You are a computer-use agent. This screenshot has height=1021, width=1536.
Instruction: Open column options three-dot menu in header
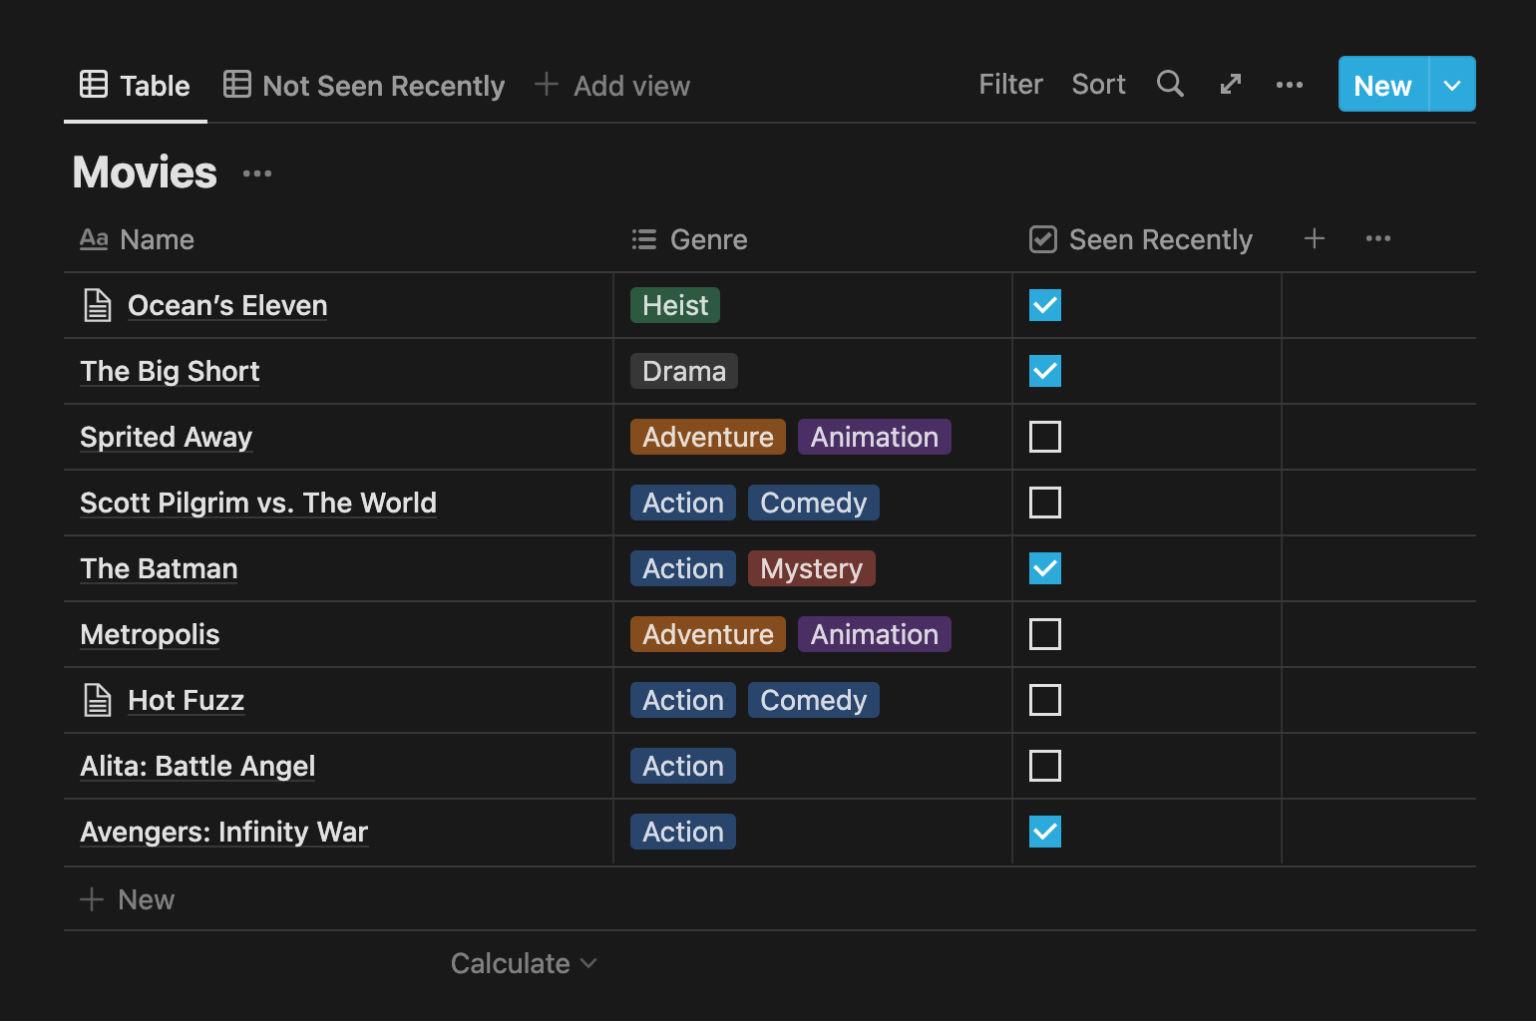coord(1378,239)
